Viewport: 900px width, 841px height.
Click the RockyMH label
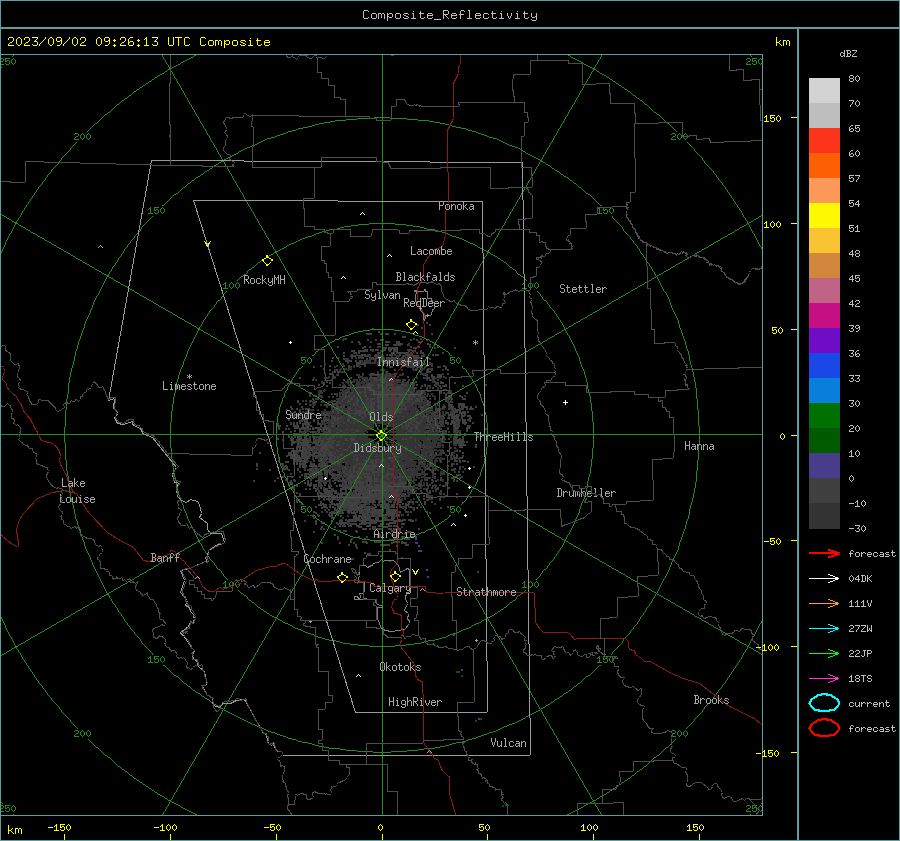point(264,280)
